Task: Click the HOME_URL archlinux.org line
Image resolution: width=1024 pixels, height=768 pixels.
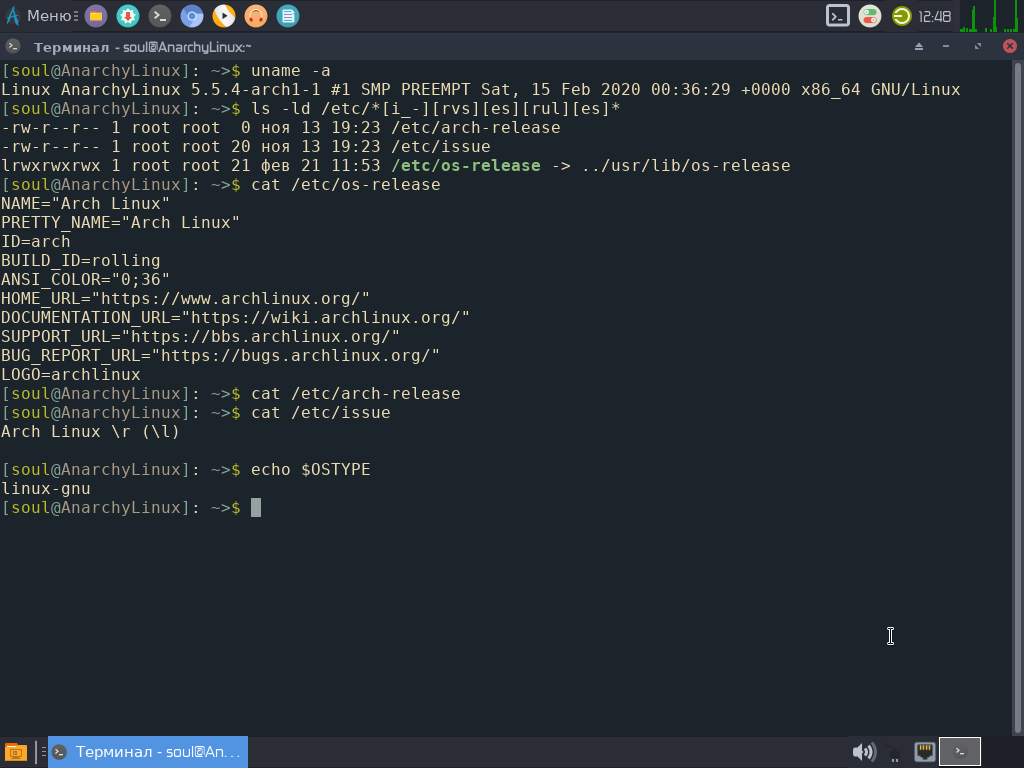Action: (185, 298)
